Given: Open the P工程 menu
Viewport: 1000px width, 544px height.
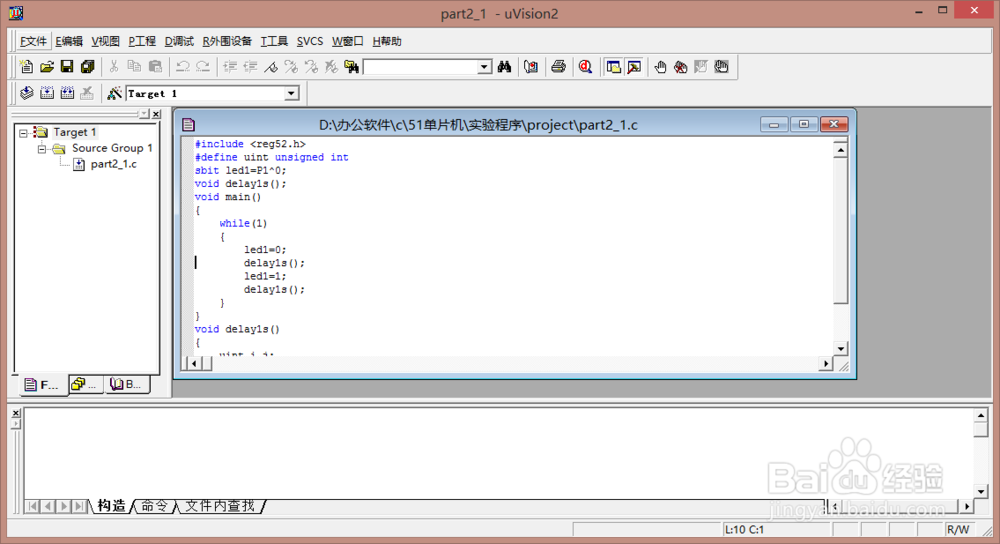Looking at the screenshot, I should [142, 41].
